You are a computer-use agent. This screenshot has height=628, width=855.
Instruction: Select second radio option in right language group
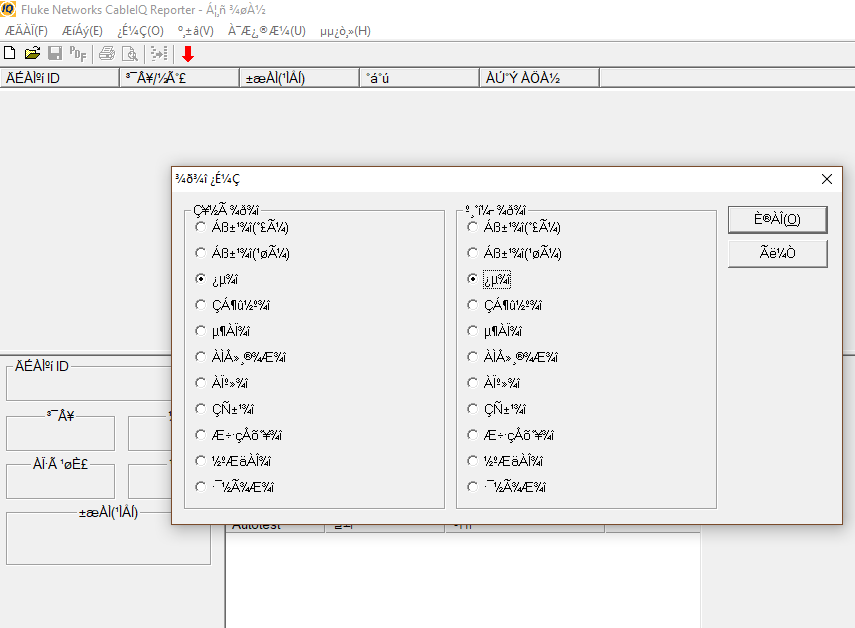(515, 253)
